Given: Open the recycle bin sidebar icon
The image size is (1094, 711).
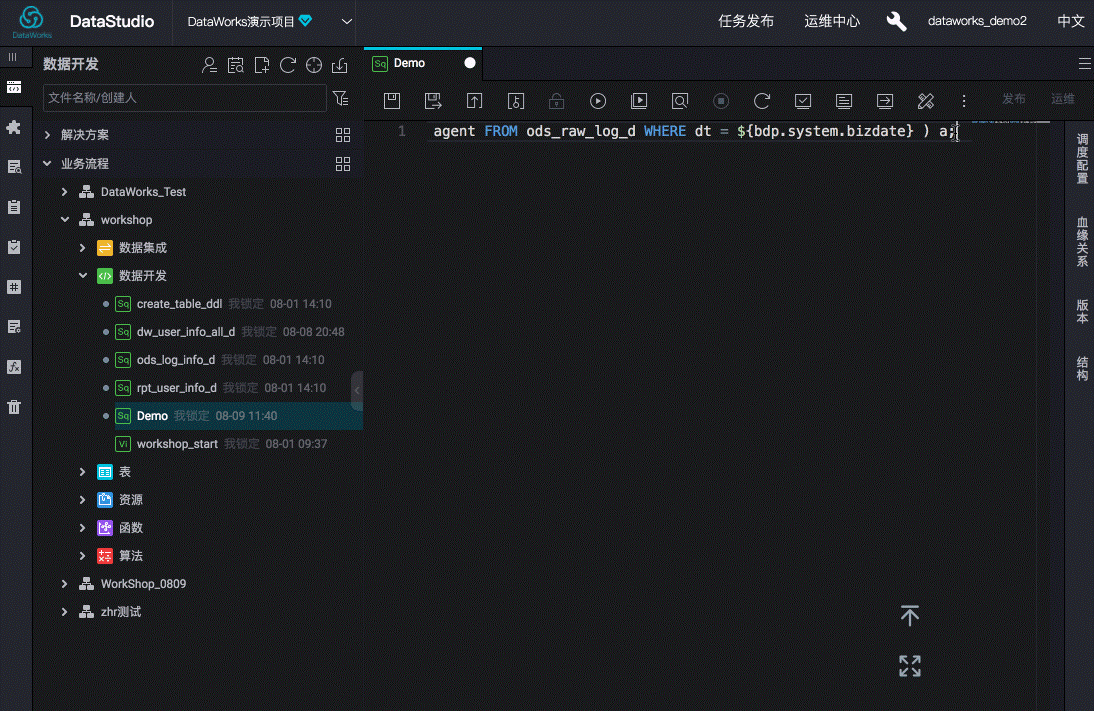Looking at the screenshot, I should 14,407.
